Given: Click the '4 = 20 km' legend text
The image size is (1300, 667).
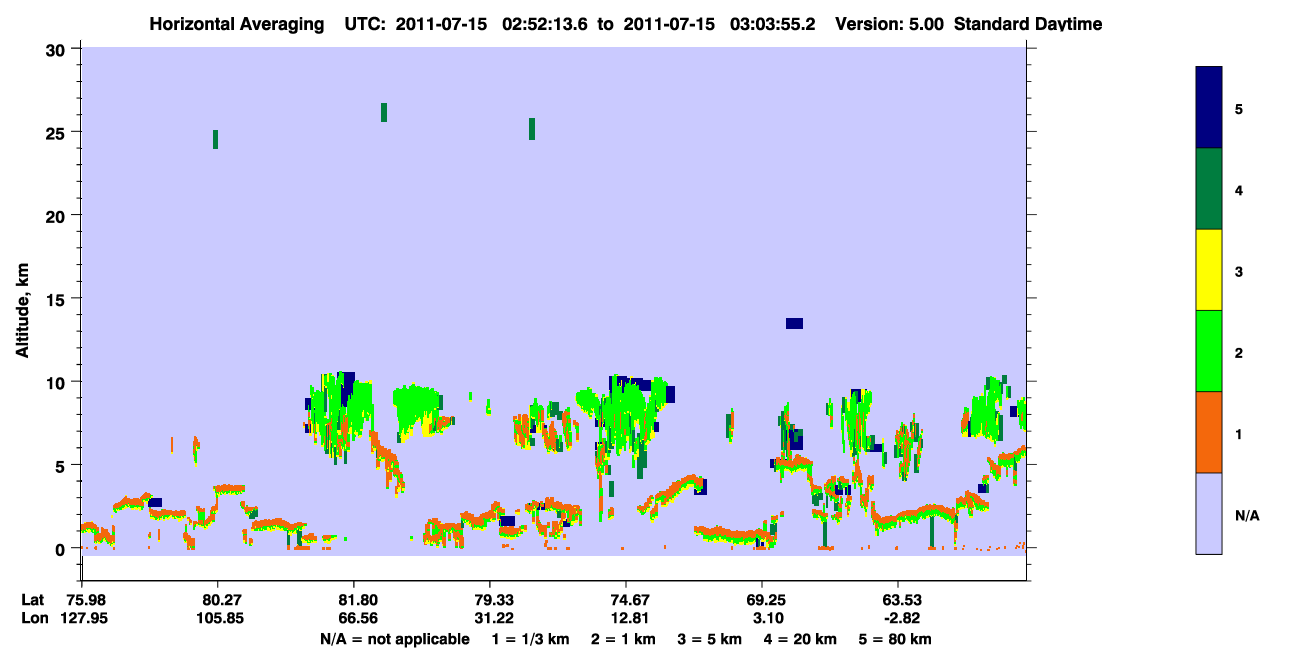Looking at the screenshot, I should [801, 638].
